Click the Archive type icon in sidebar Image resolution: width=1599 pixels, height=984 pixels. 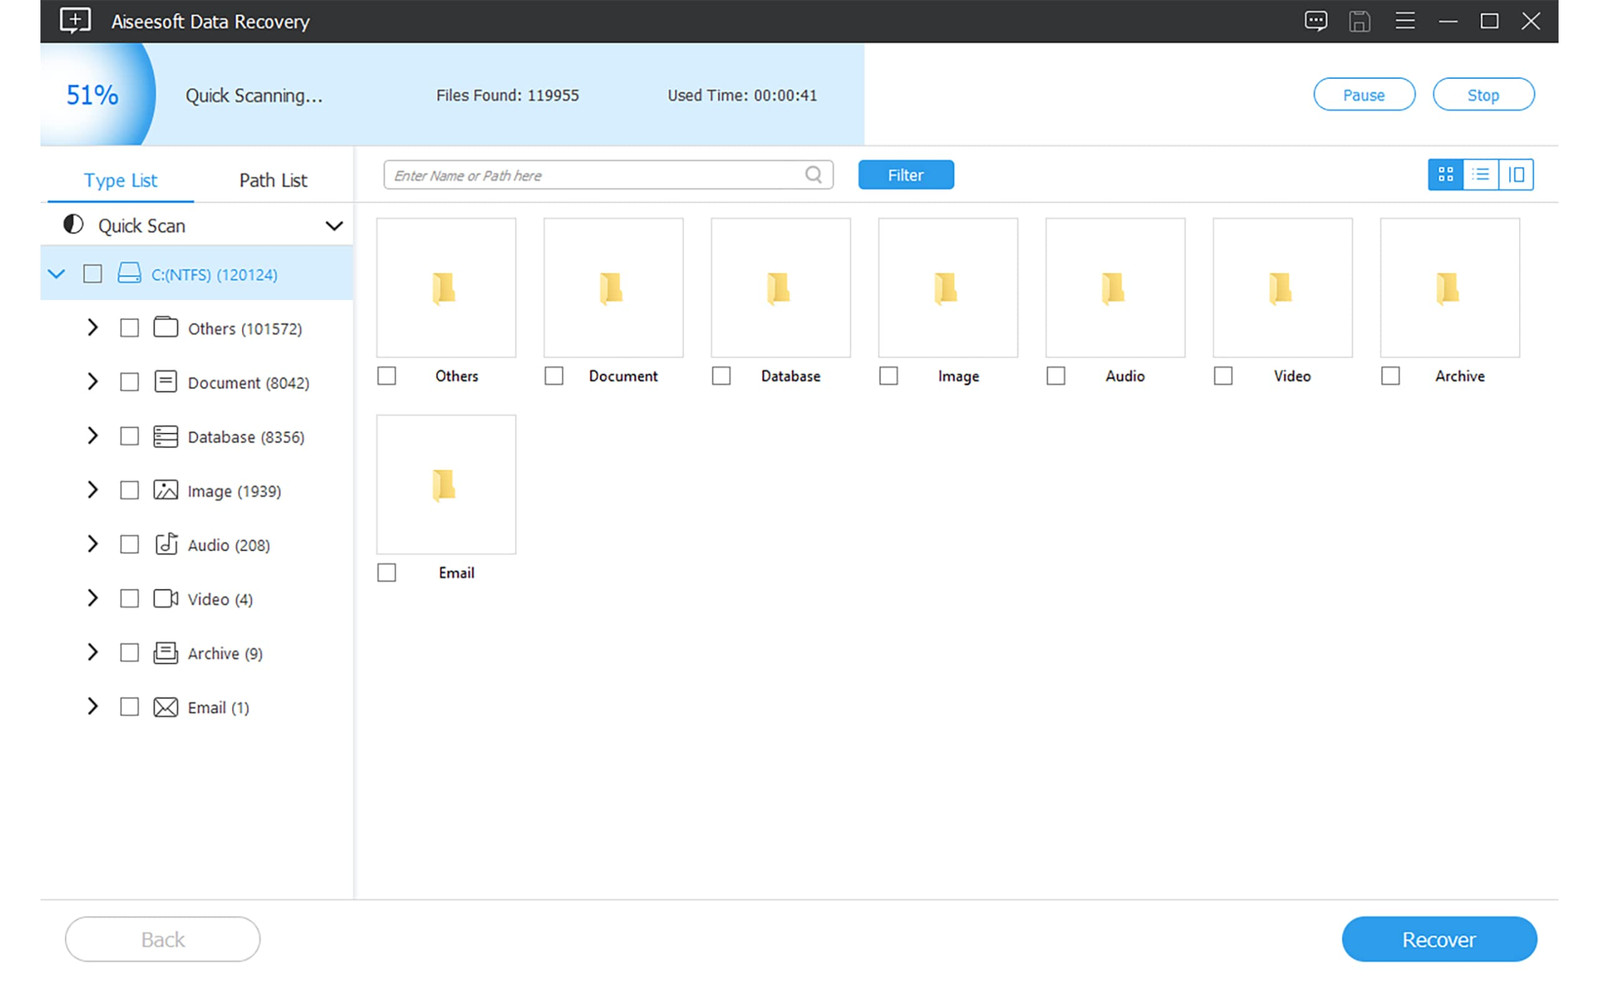pyautogui.click(x=166, y=652)
